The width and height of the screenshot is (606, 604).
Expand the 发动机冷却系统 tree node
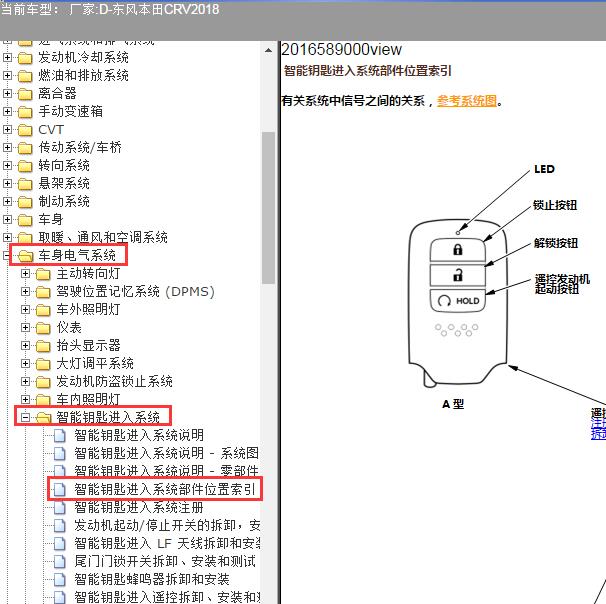(x=7, y=58)
